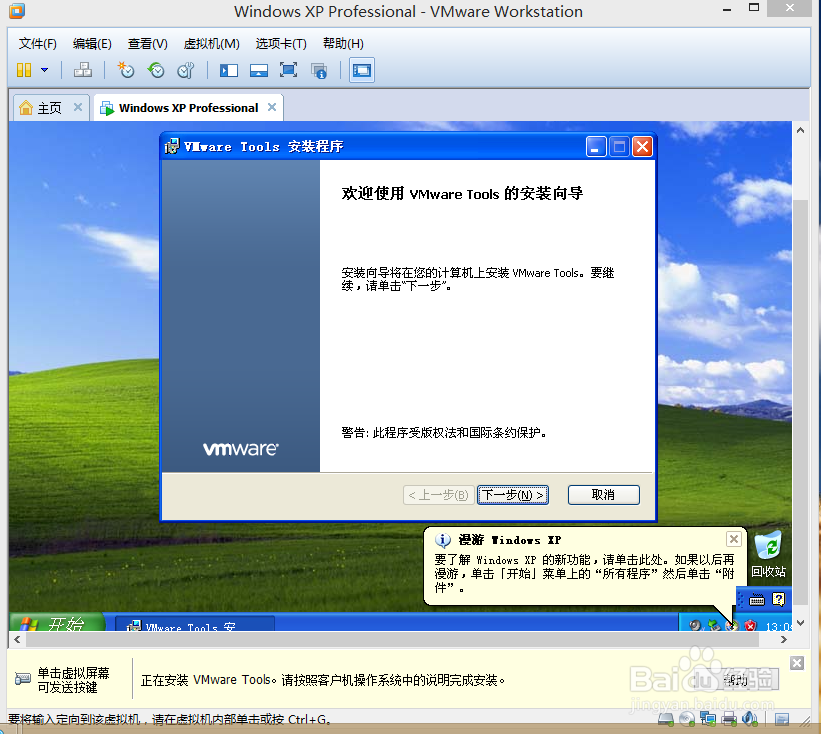Click the right arrow of the horizontal scrollbar
This screenshot has height=734, width=821.
[x=783, y=639]
